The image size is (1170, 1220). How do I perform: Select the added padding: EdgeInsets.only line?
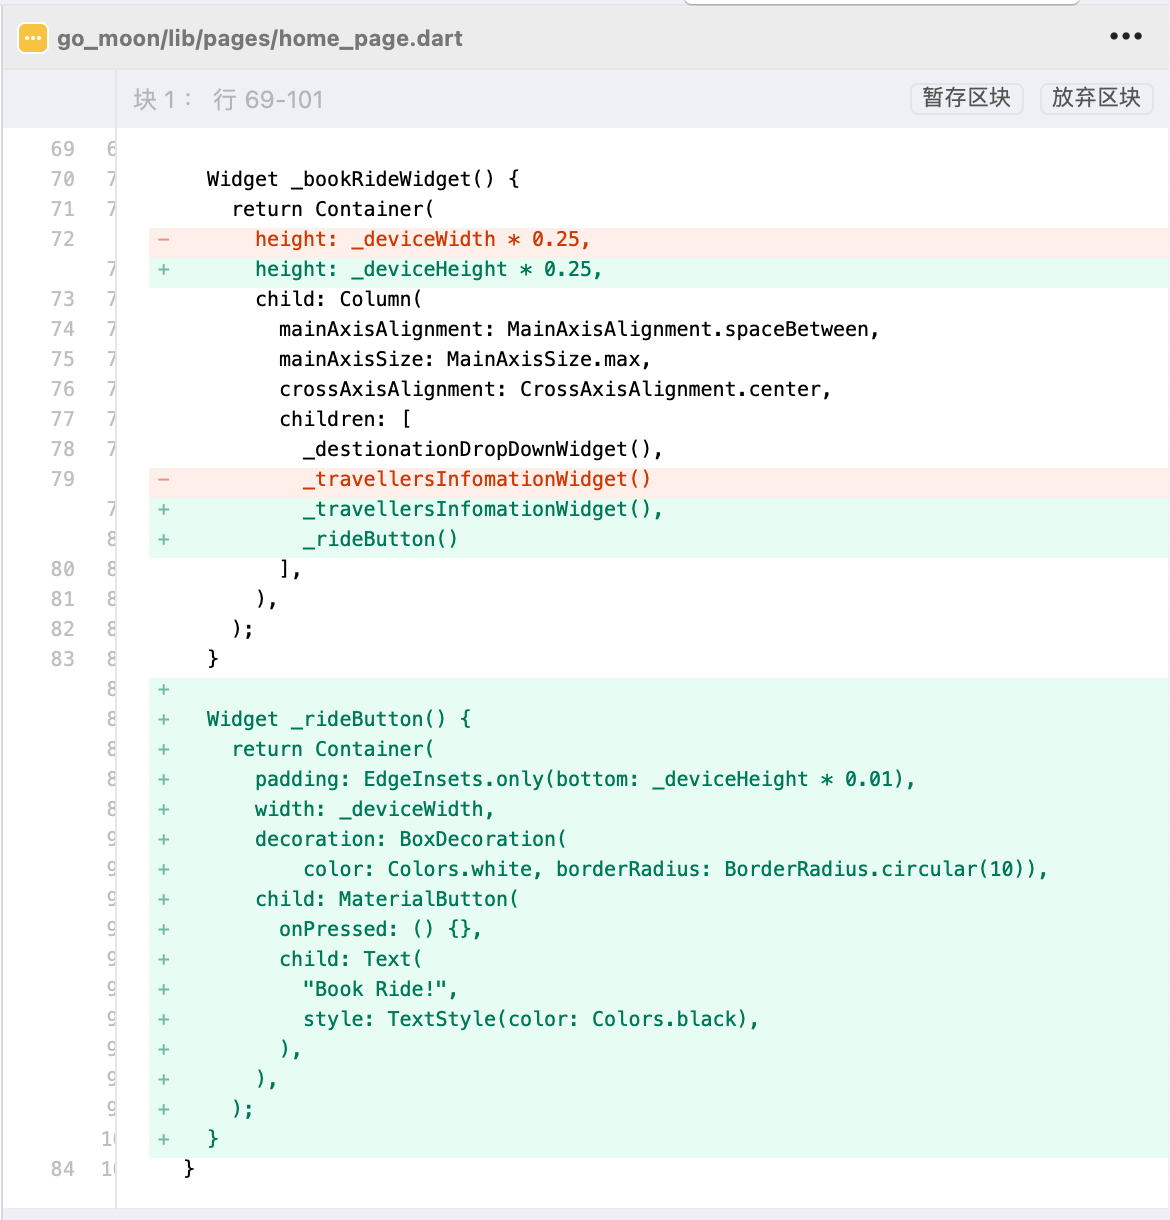click(584, 779)
